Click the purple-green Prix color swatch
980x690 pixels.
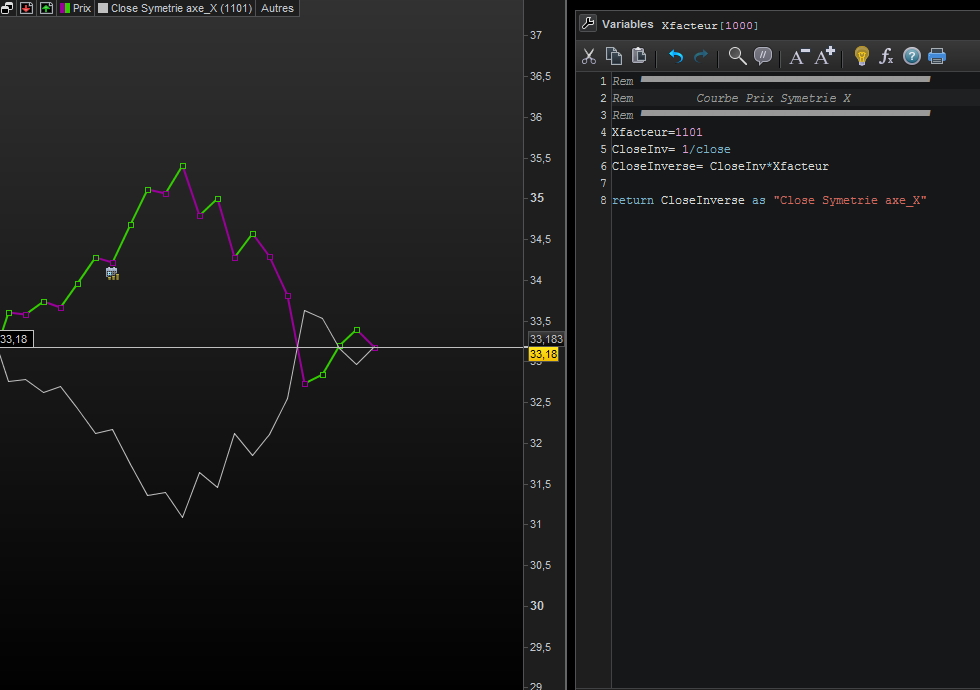pos(65,8)
